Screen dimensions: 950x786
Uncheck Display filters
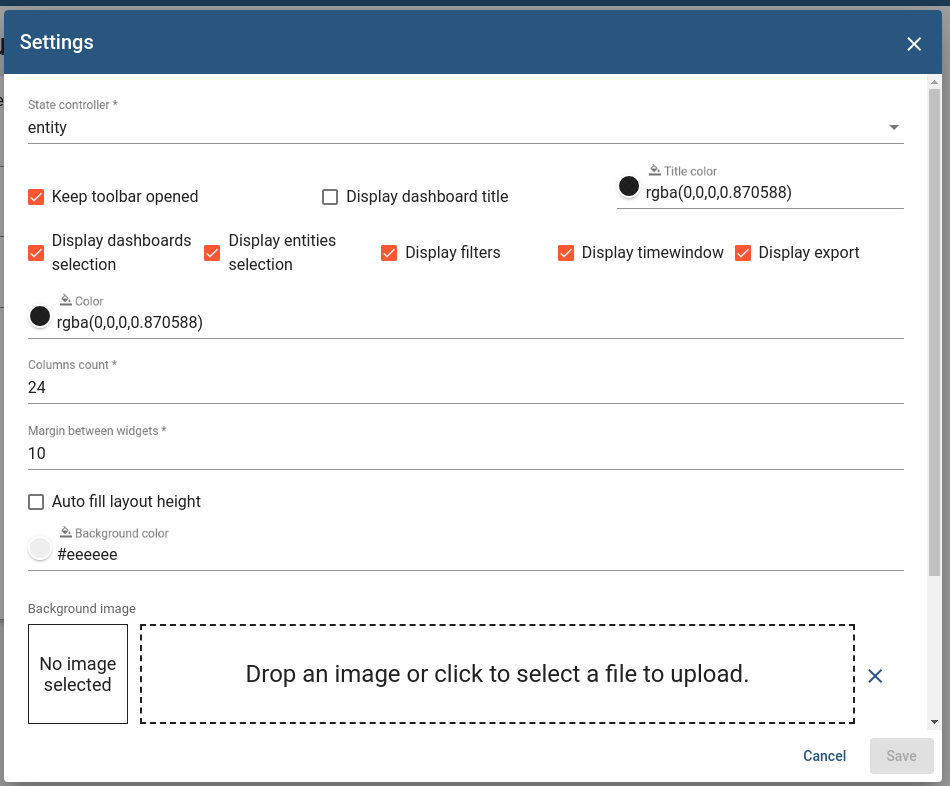[389, 253]
